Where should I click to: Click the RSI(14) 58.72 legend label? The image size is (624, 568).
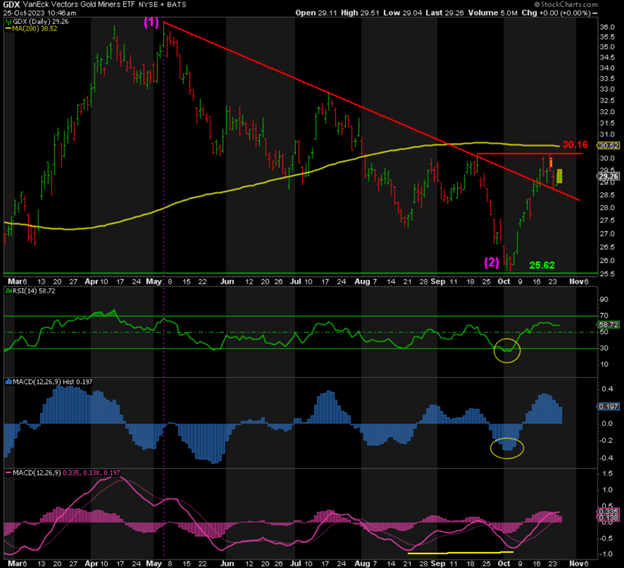[x=30, y=291]
